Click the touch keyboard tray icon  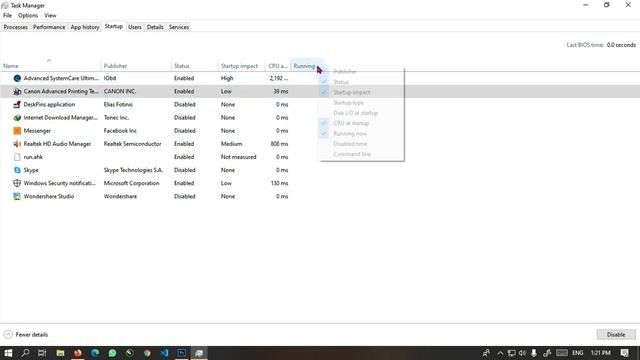562,353
